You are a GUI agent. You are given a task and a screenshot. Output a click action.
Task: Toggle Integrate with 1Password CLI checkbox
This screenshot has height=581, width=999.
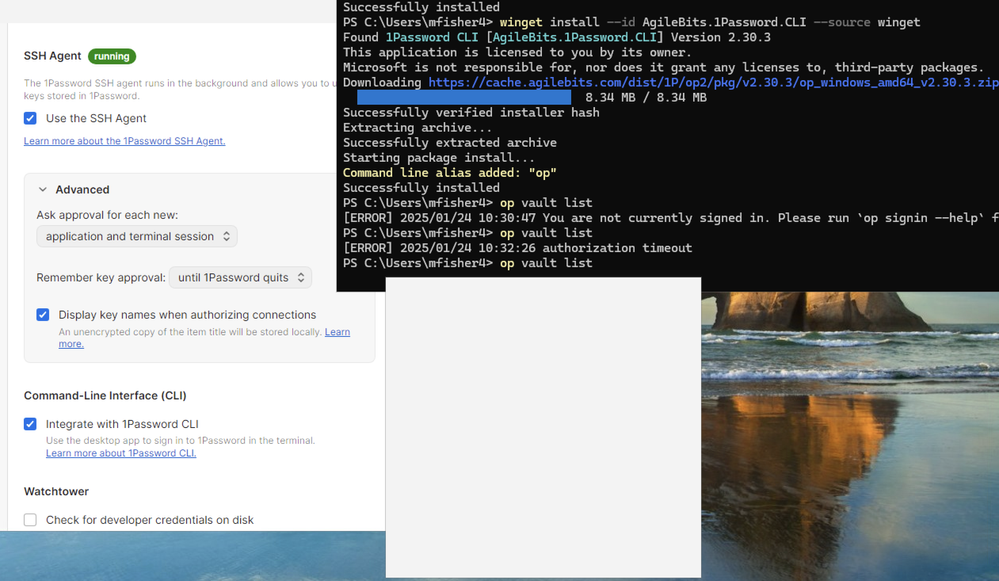point(30,424)
